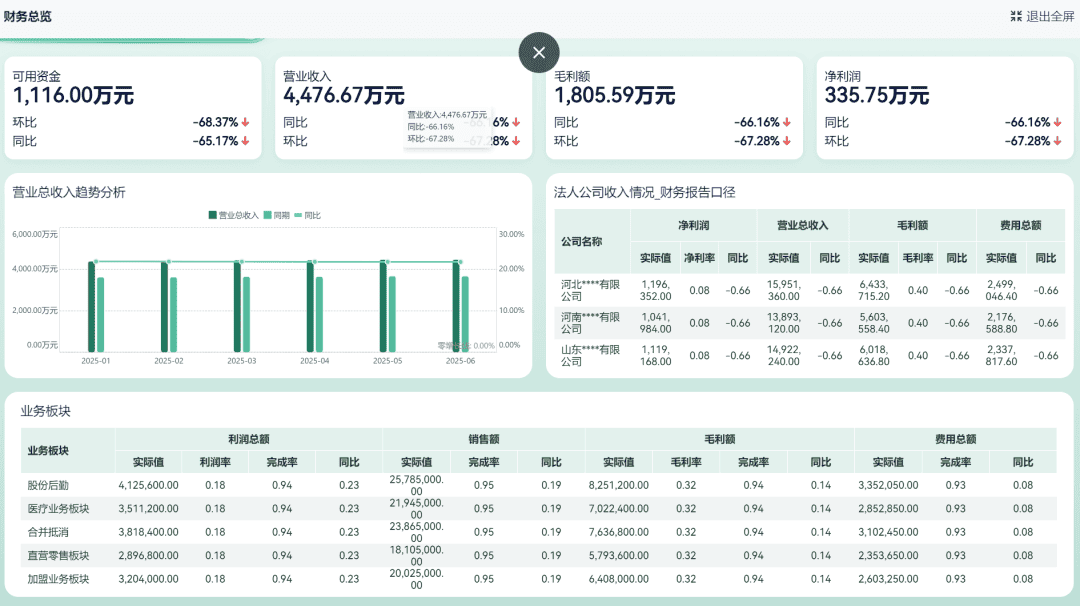1080x606 pixels.
Task: Select the 河北****有限公司 table row
Action: click(809, 291)
